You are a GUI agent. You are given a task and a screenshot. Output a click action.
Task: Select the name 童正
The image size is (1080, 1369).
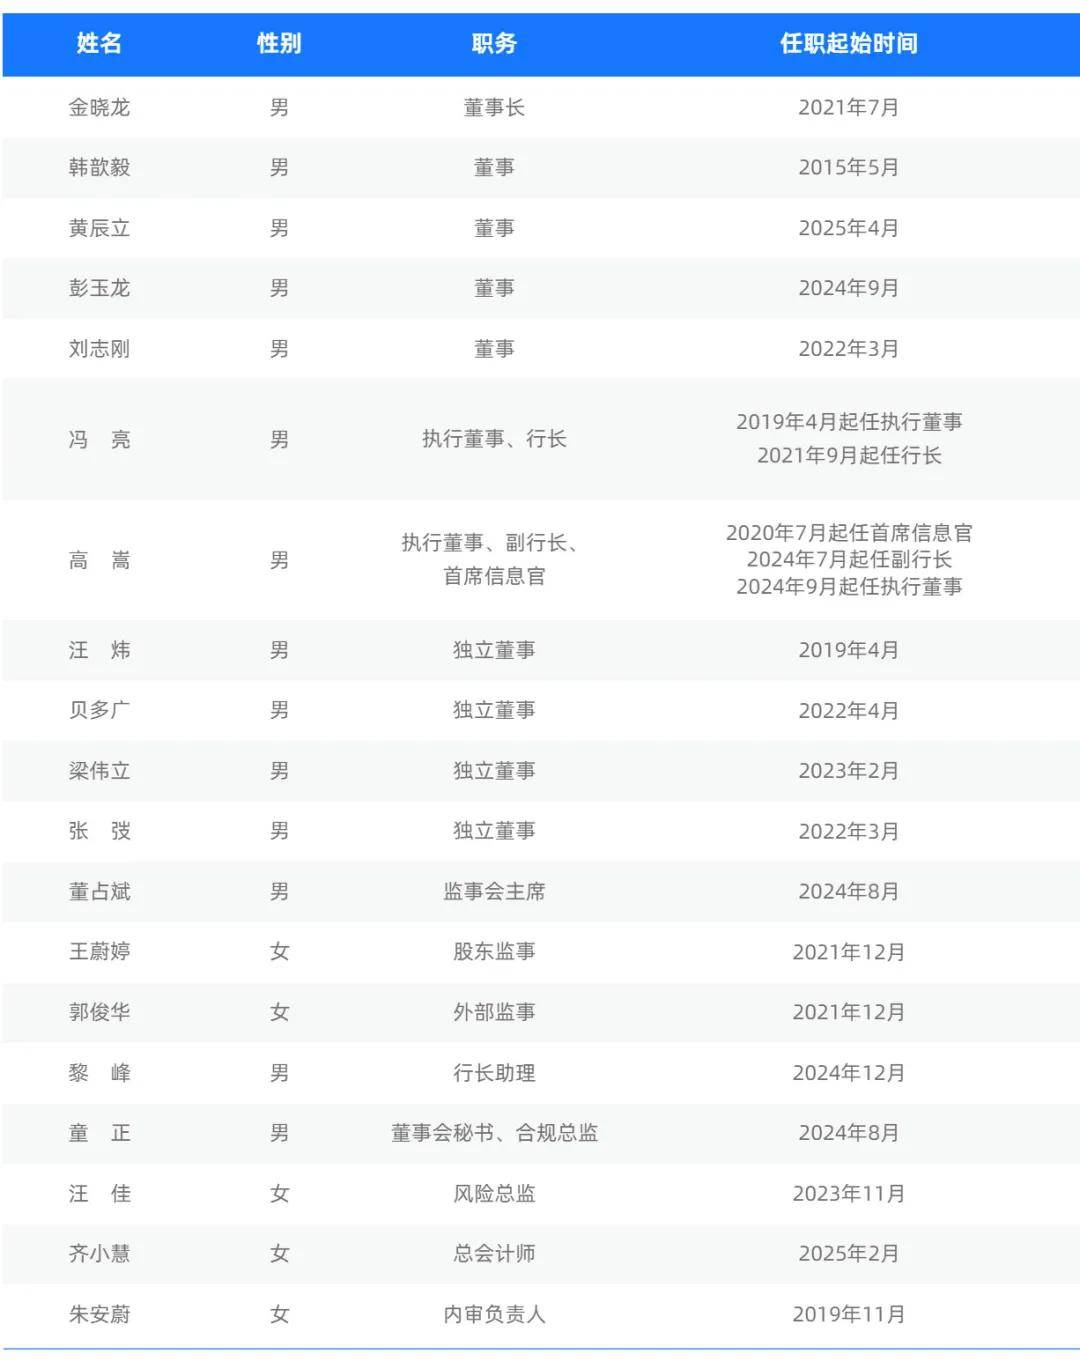(99, 1133)
